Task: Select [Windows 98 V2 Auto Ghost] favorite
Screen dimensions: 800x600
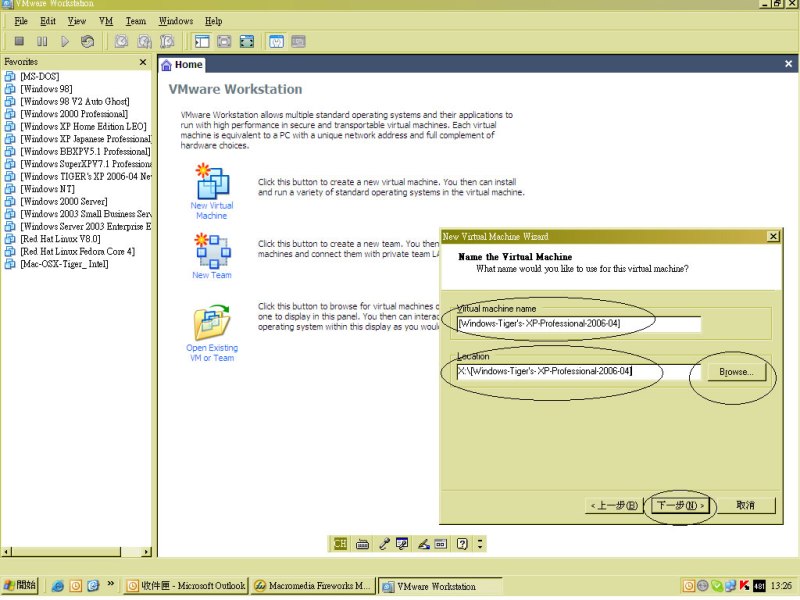Action: click(74, 102)
